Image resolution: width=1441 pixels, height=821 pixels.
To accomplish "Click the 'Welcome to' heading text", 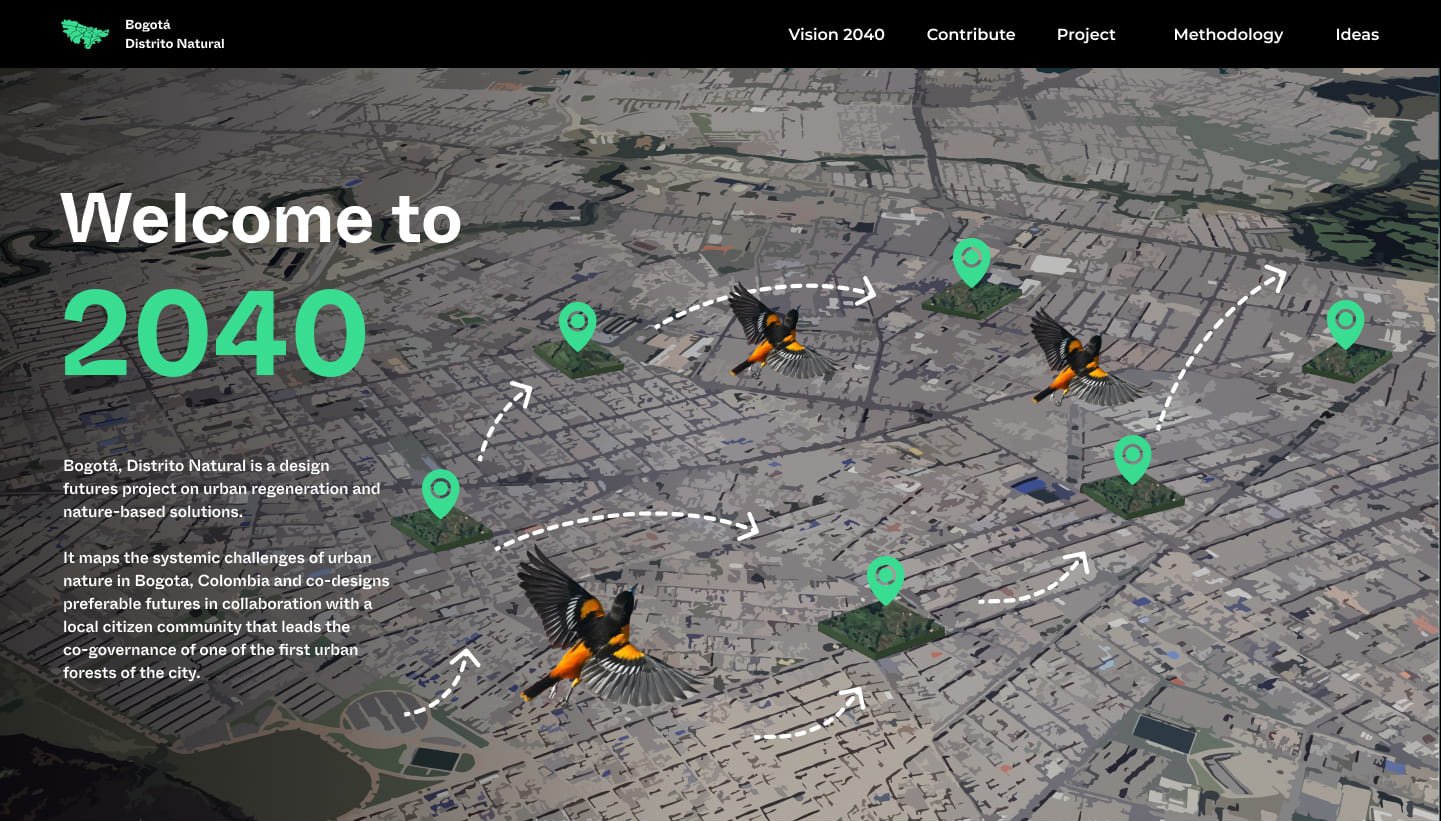I will tap(261, 217).
